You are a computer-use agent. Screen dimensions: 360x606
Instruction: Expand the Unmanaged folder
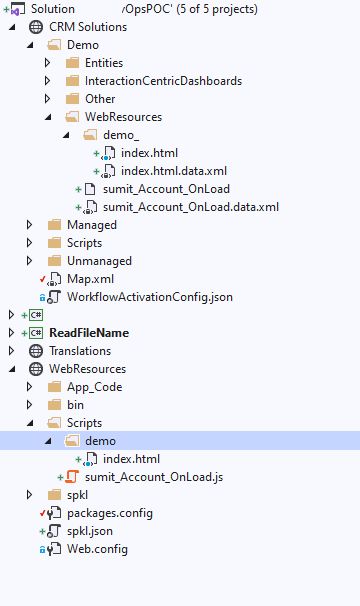[x=29, y=261]
